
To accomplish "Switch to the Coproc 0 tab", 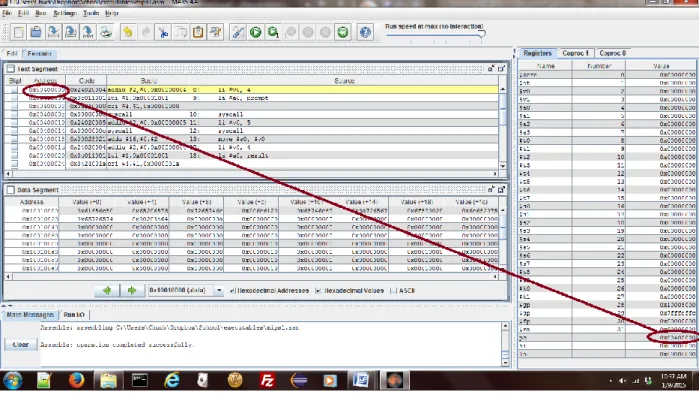I will 613,53.
